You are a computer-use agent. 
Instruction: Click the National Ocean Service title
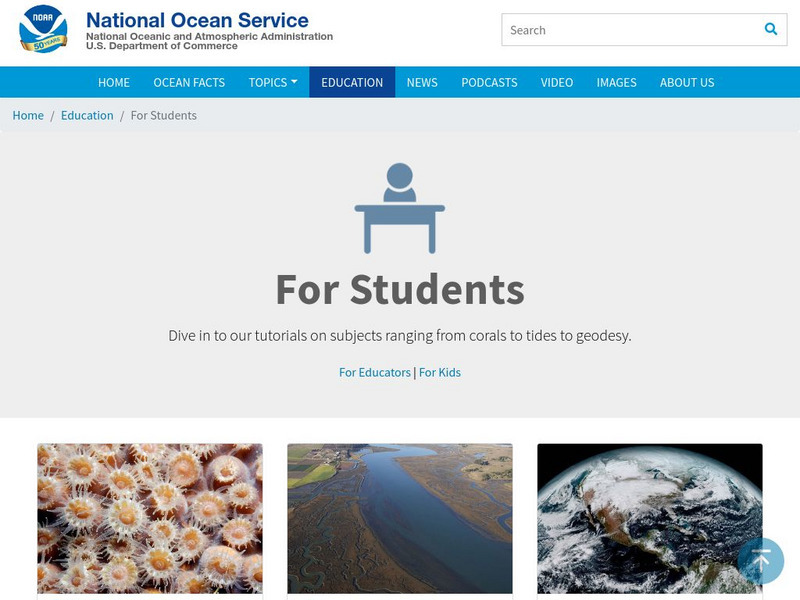point(197,20)
